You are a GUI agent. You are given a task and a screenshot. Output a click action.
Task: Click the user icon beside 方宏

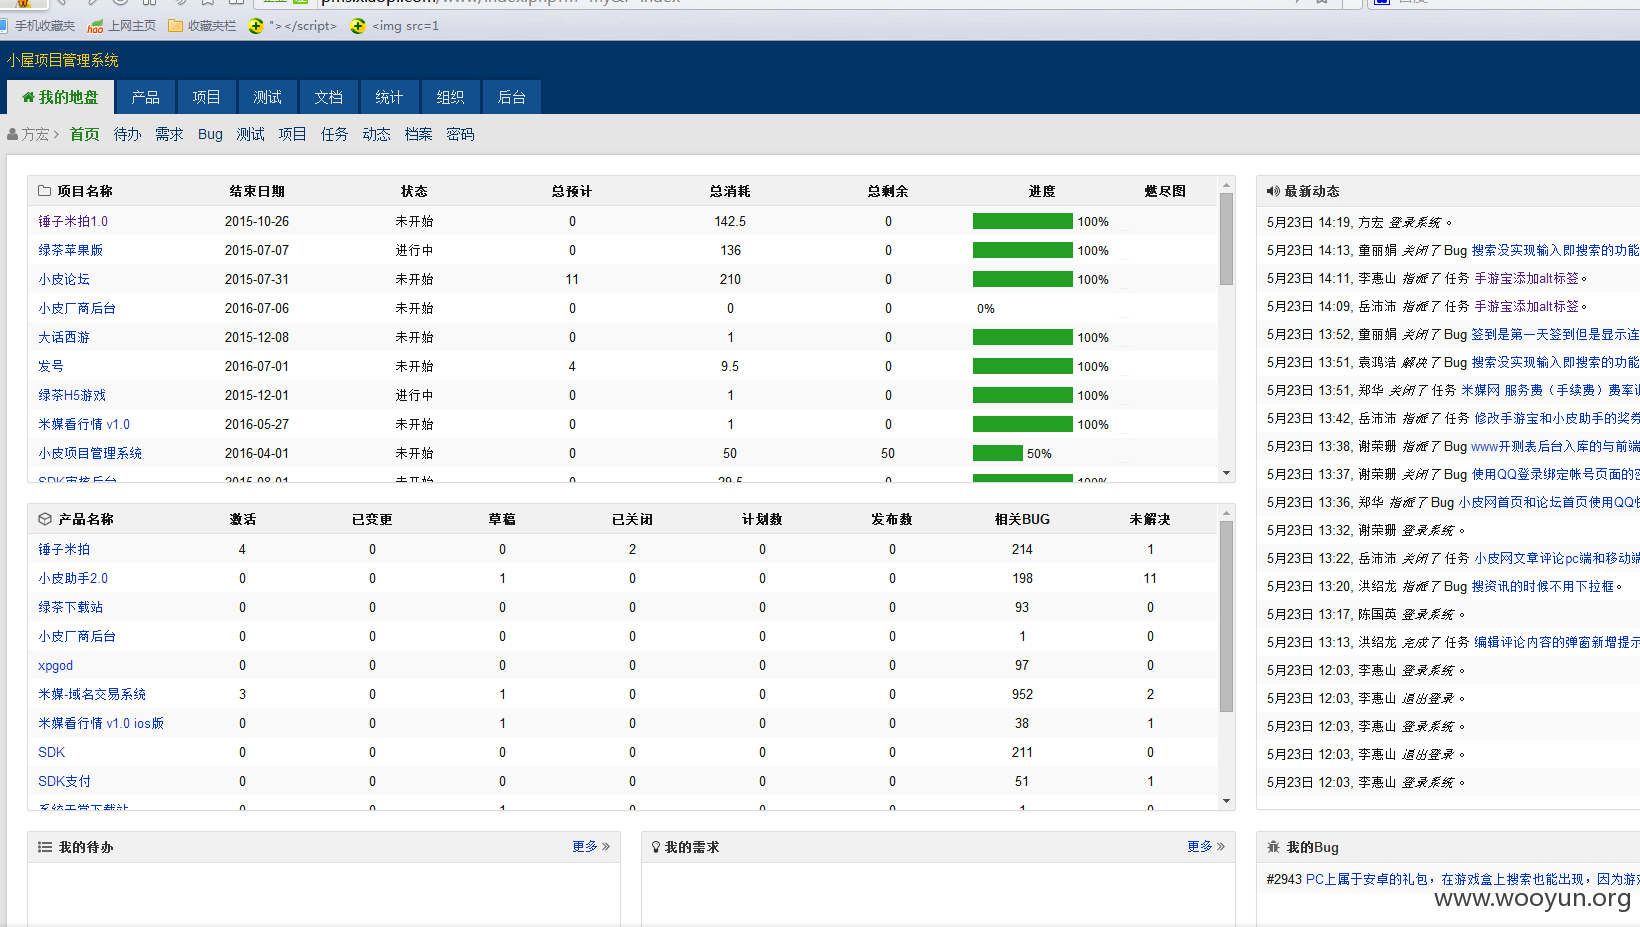coord(13,134)
